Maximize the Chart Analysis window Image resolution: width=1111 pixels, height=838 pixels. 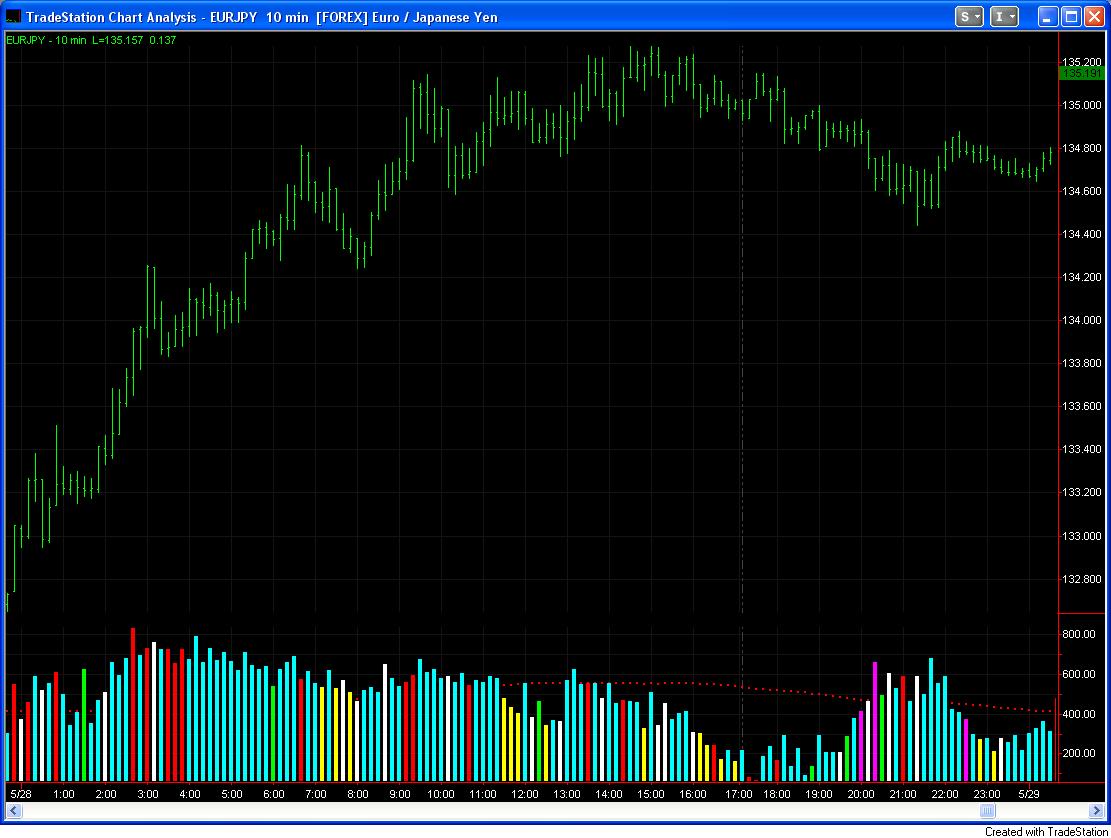coord(1072,16)
